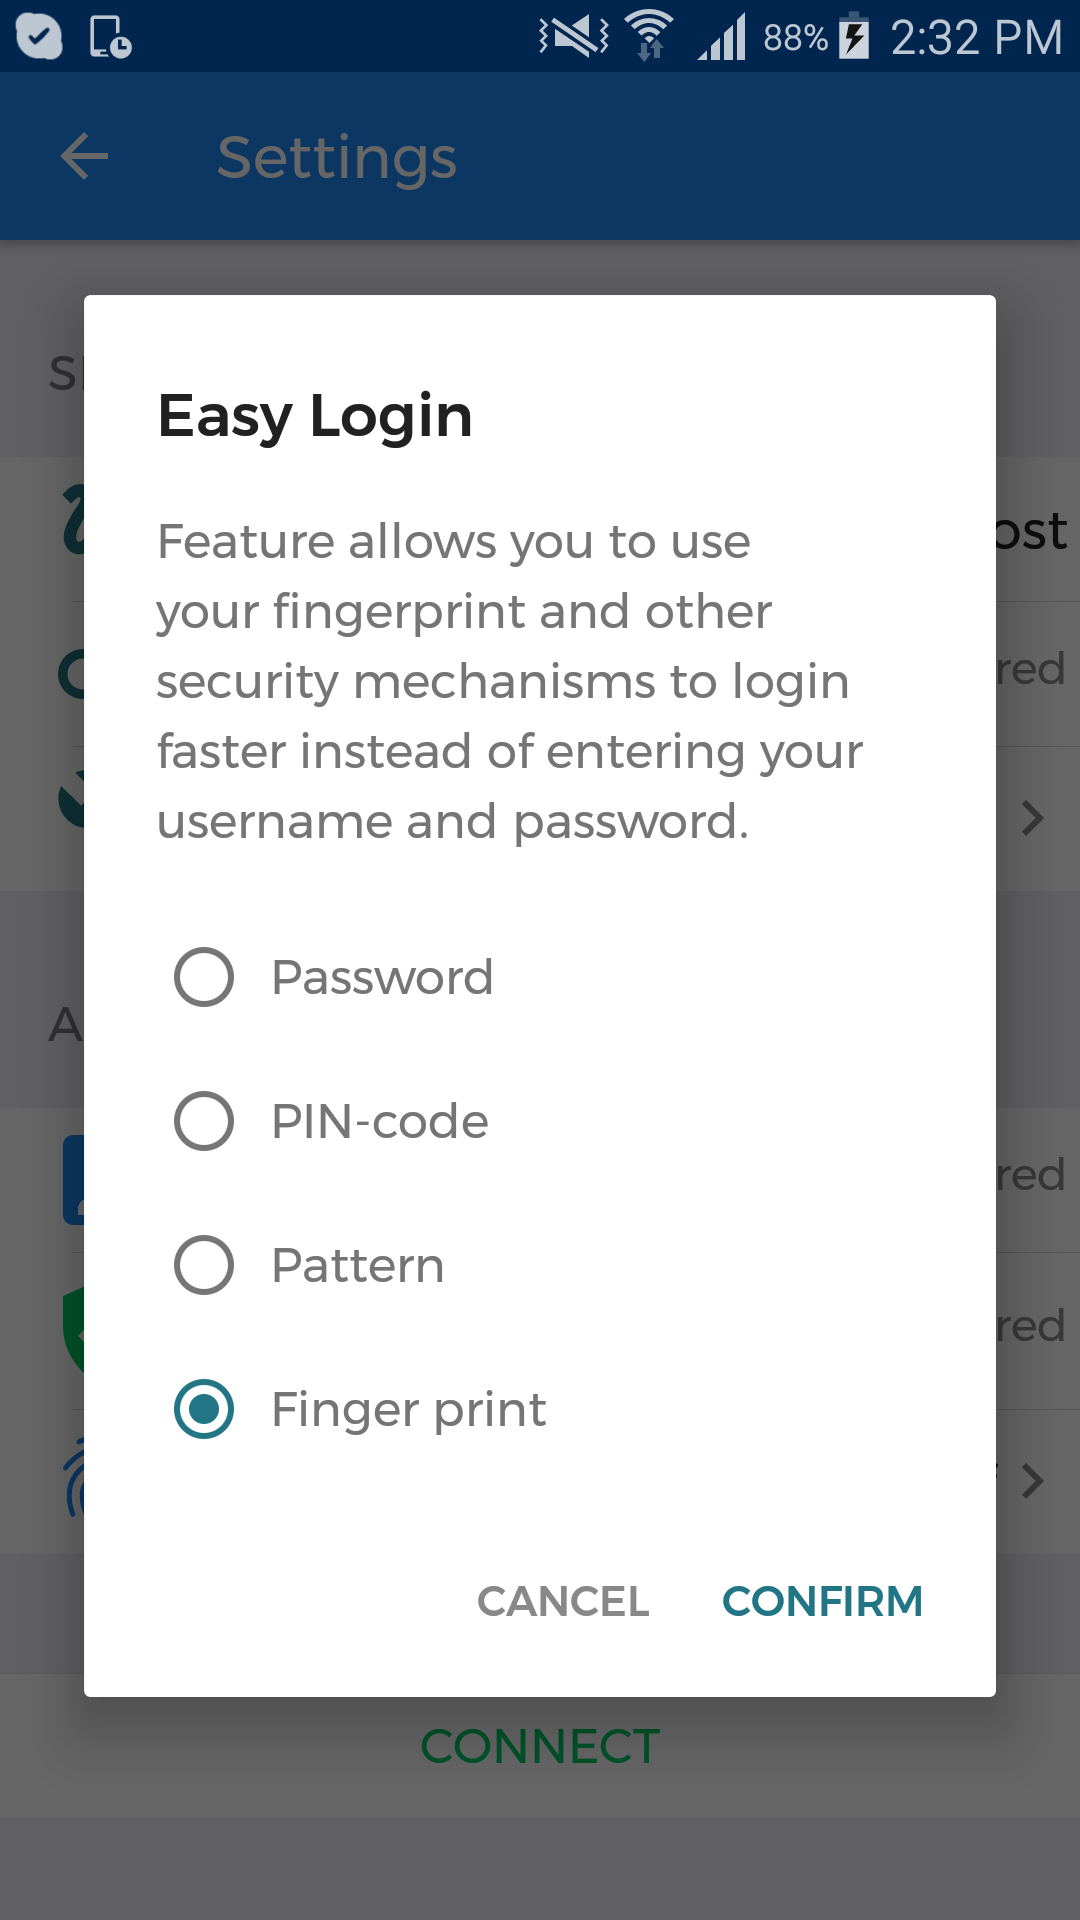This screenshot has width=1080, height=1920.
Task: Tap the fingerprint icon behind dialog
Action: click(x=74, y=1478)
